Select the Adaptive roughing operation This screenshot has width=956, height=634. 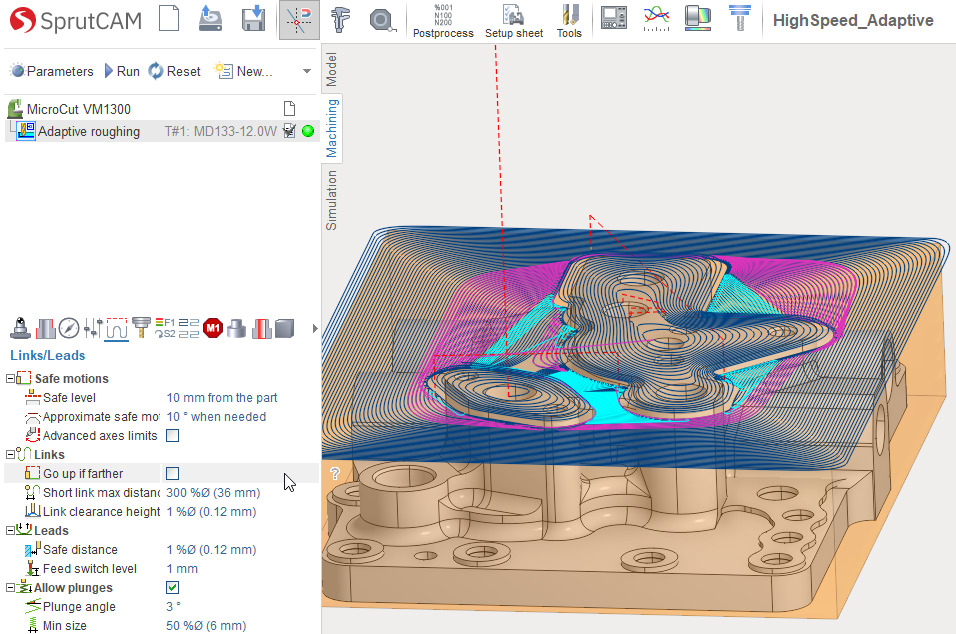click(88, 131)
